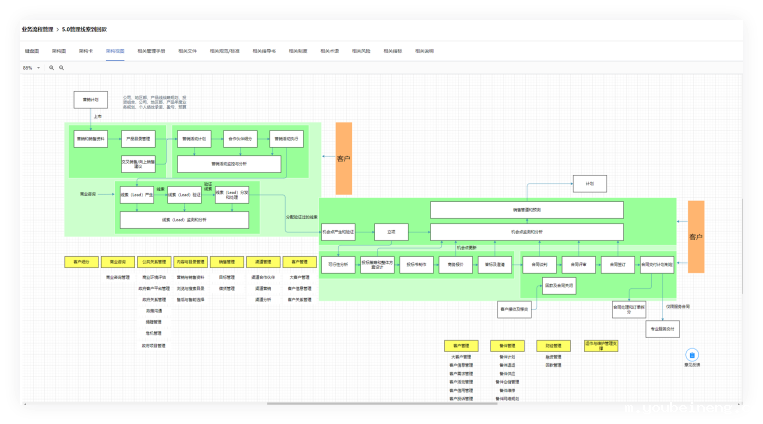Open the blue 意见反馈 feedback icon
This screenshot has width=763, height=424.
[692, 355]
